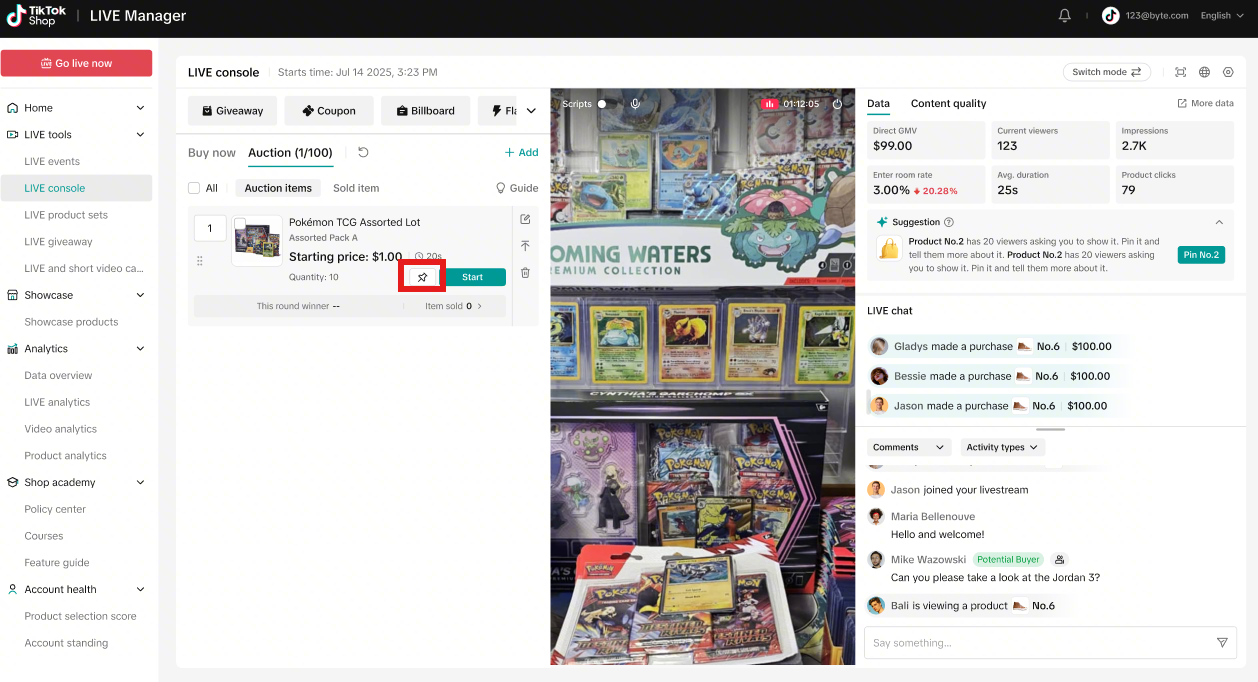Edit the Pokémon TCG Assorted Lot item

pos(525,220)
